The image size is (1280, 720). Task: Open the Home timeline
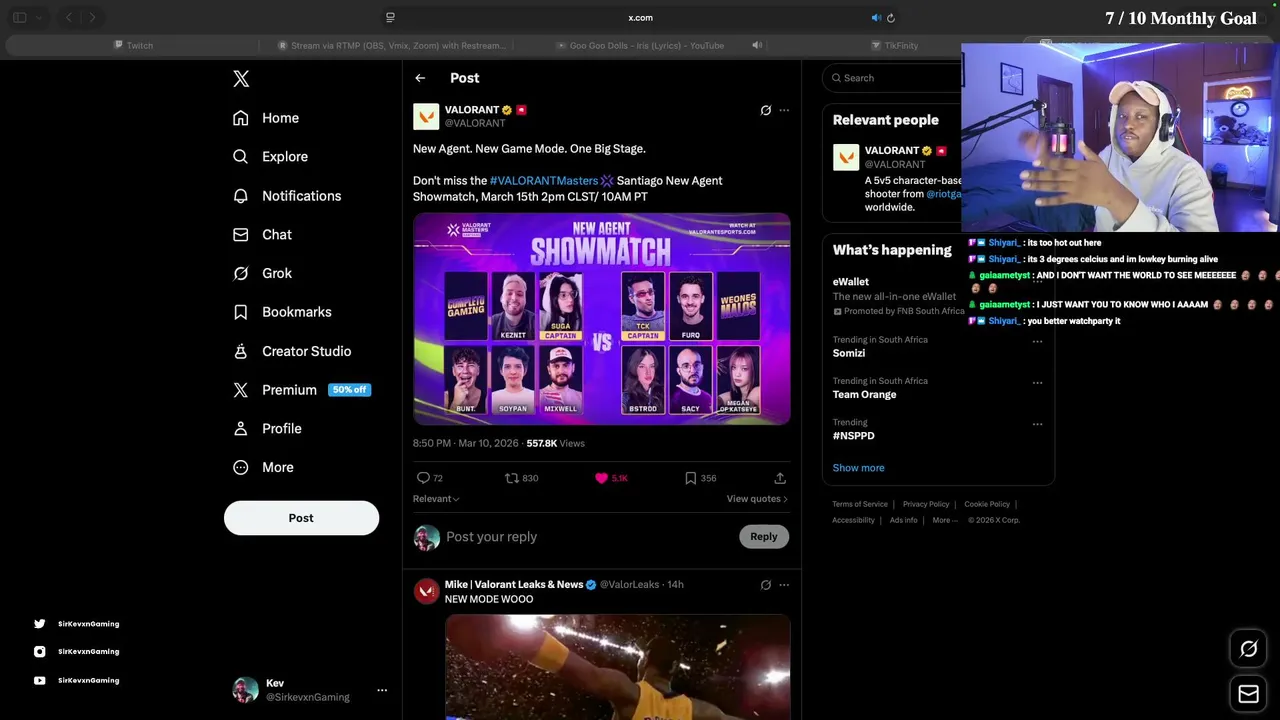tap(266, 118)
